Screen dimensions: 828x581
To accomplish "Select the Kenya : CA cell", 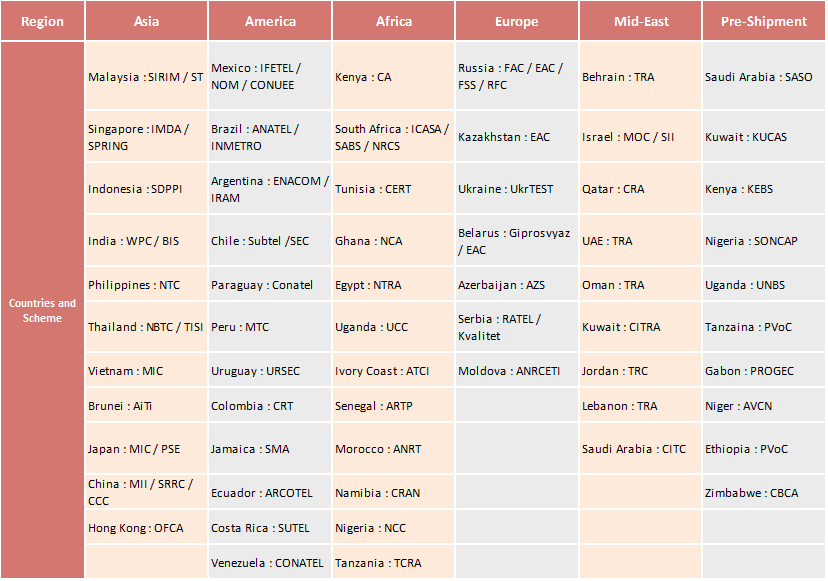I will click(x=394, y=77).
